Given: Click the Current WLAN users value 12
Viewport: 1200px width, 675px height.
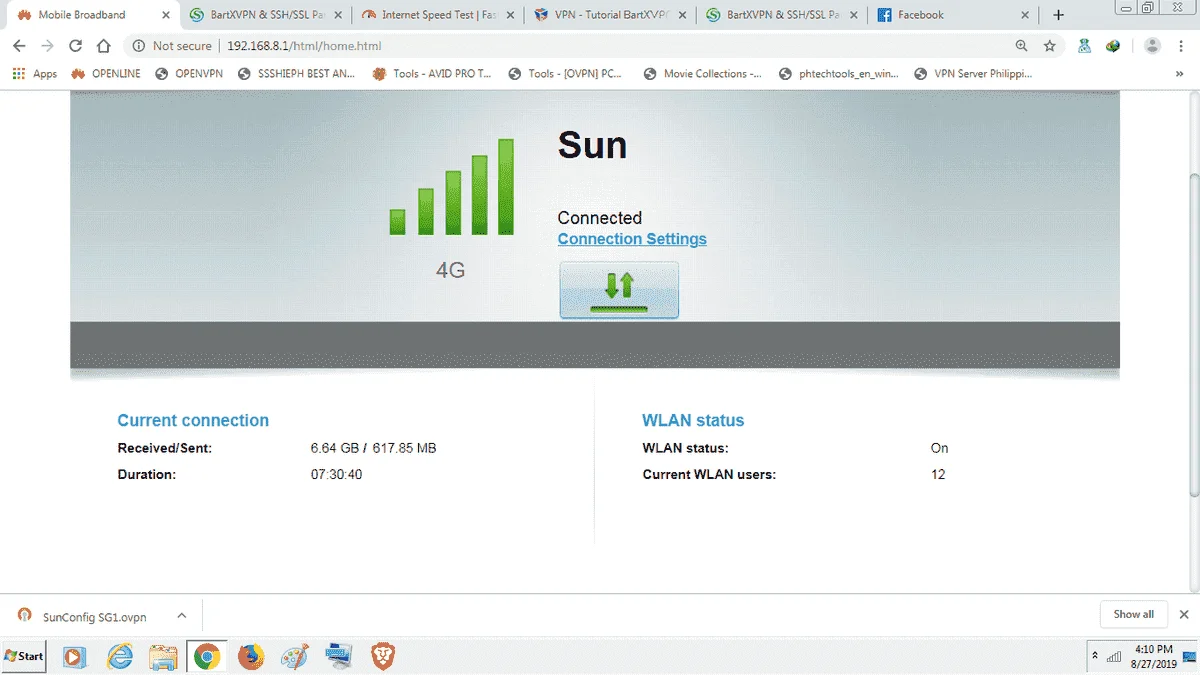Looking at the screenshot, I should [x=938, y=474].
